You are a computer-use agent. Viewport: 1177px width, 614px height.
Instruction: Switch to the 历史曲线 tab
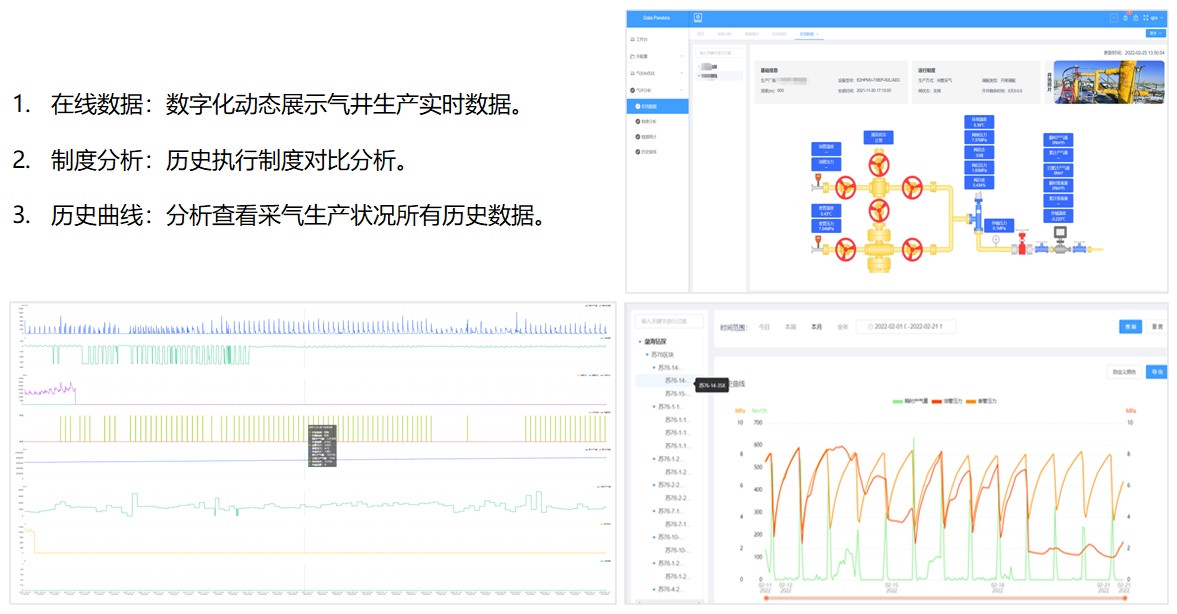[x=780, y=34]
